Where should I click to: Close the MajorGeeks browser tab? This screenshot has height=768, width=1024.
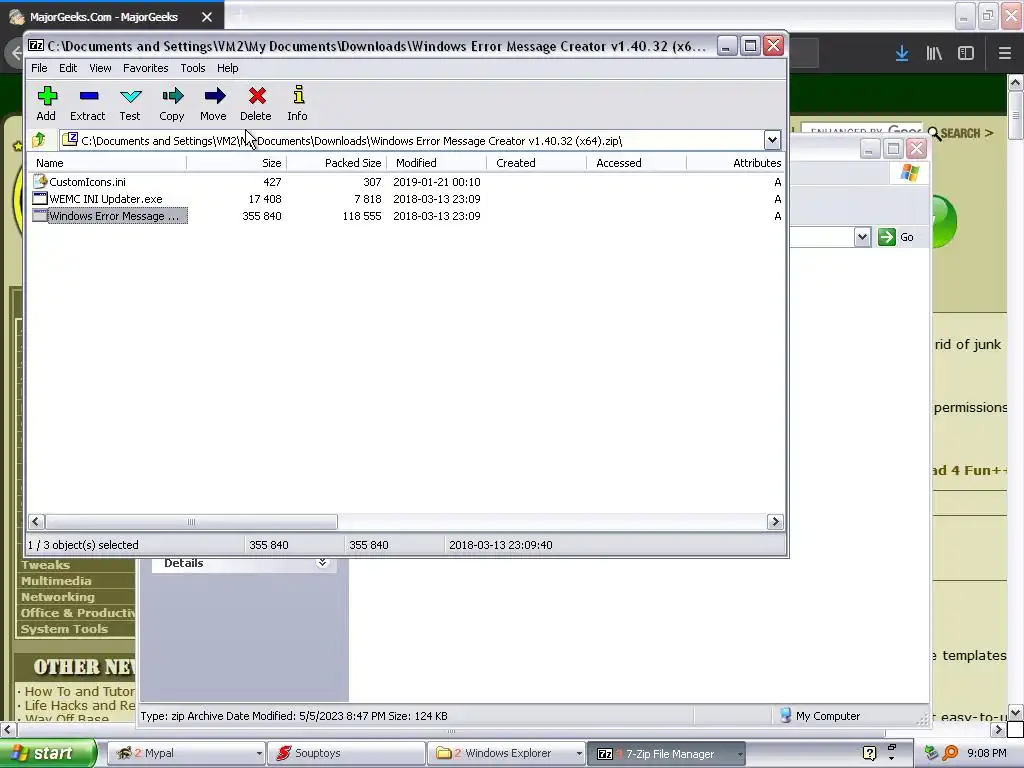207,17
